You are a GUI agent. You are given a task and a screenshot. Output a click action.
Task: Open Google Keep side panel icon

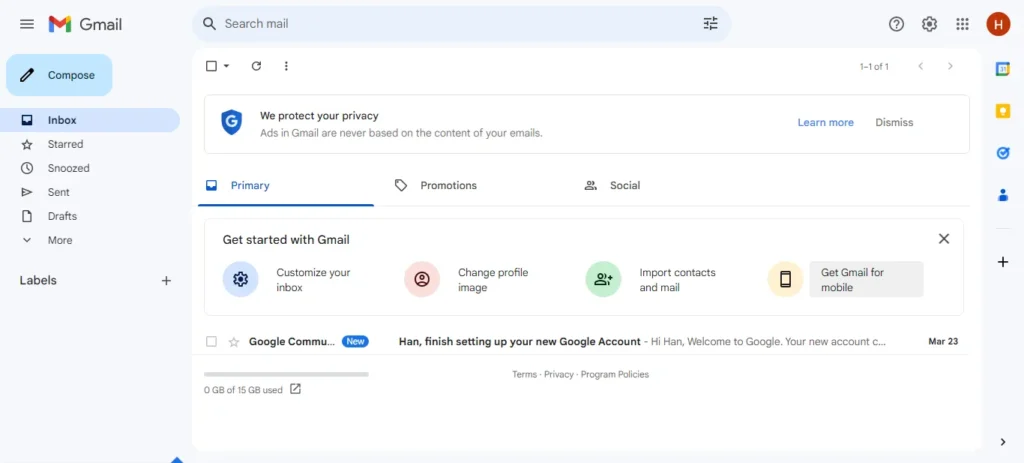point(1002,111)
